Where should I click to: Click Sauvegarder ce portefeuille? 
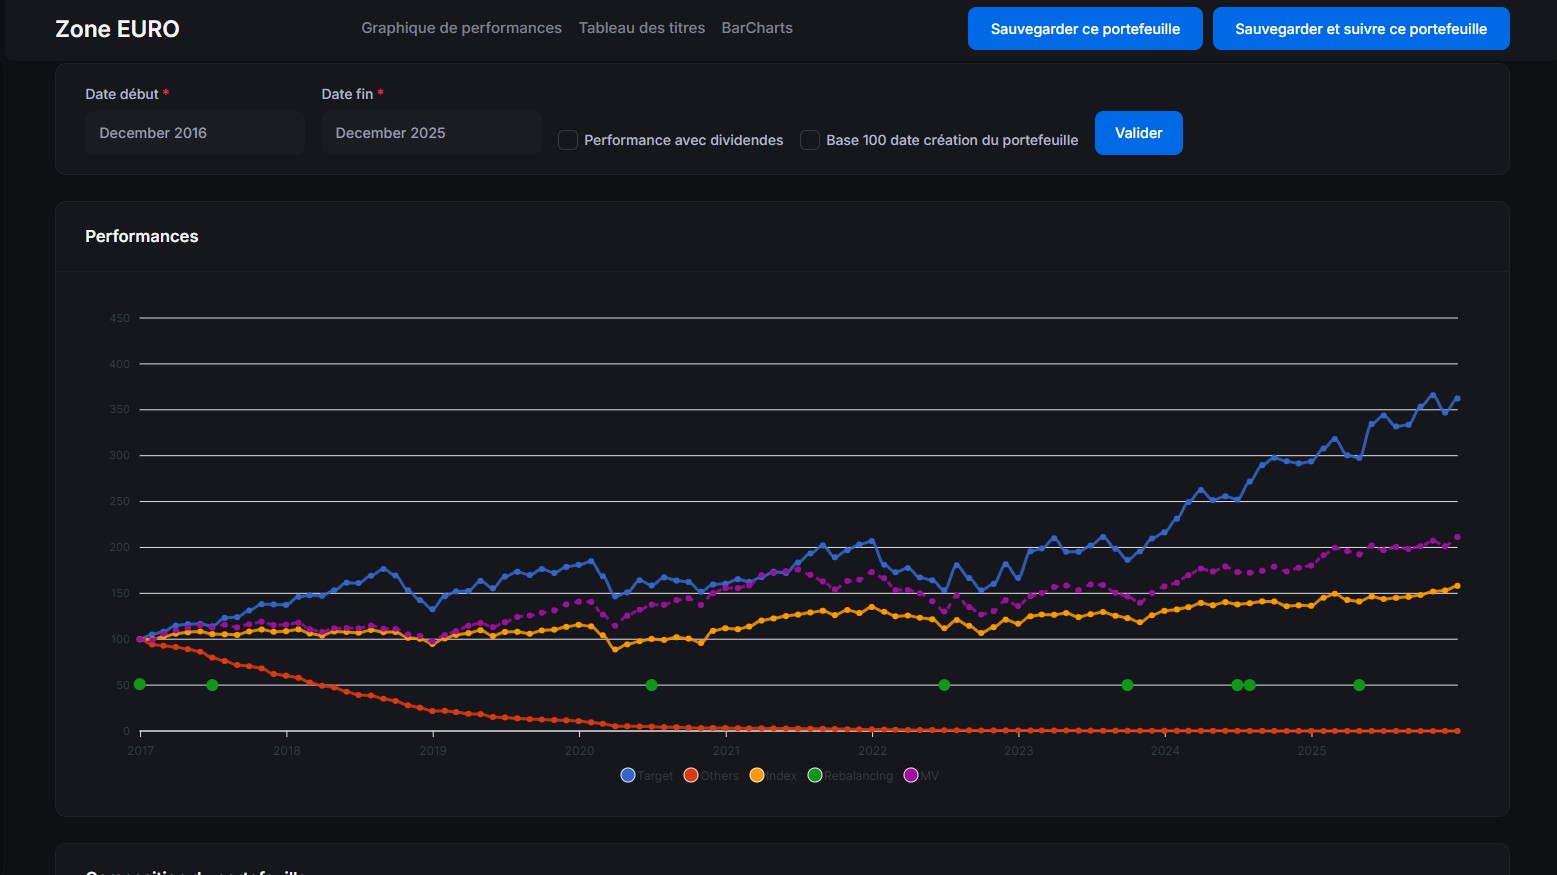(x=1084, y=28)
